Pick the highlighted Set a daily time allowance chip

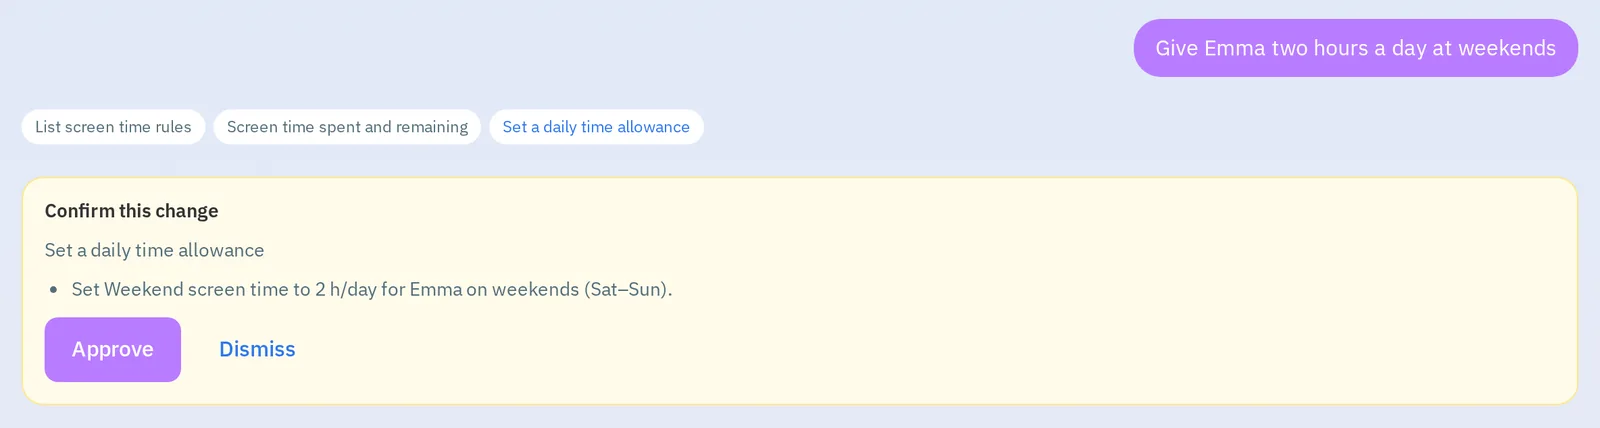(596, 127)
